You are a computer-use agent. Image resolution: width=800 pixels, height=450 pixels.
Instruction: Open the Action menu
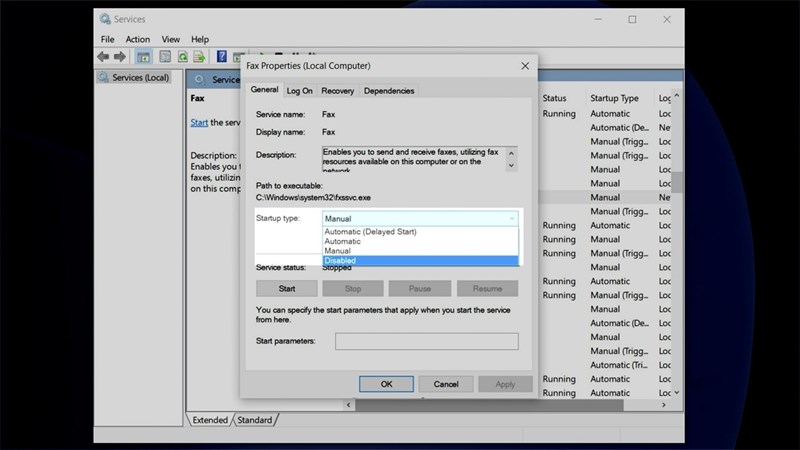click(x=138, y=39)
